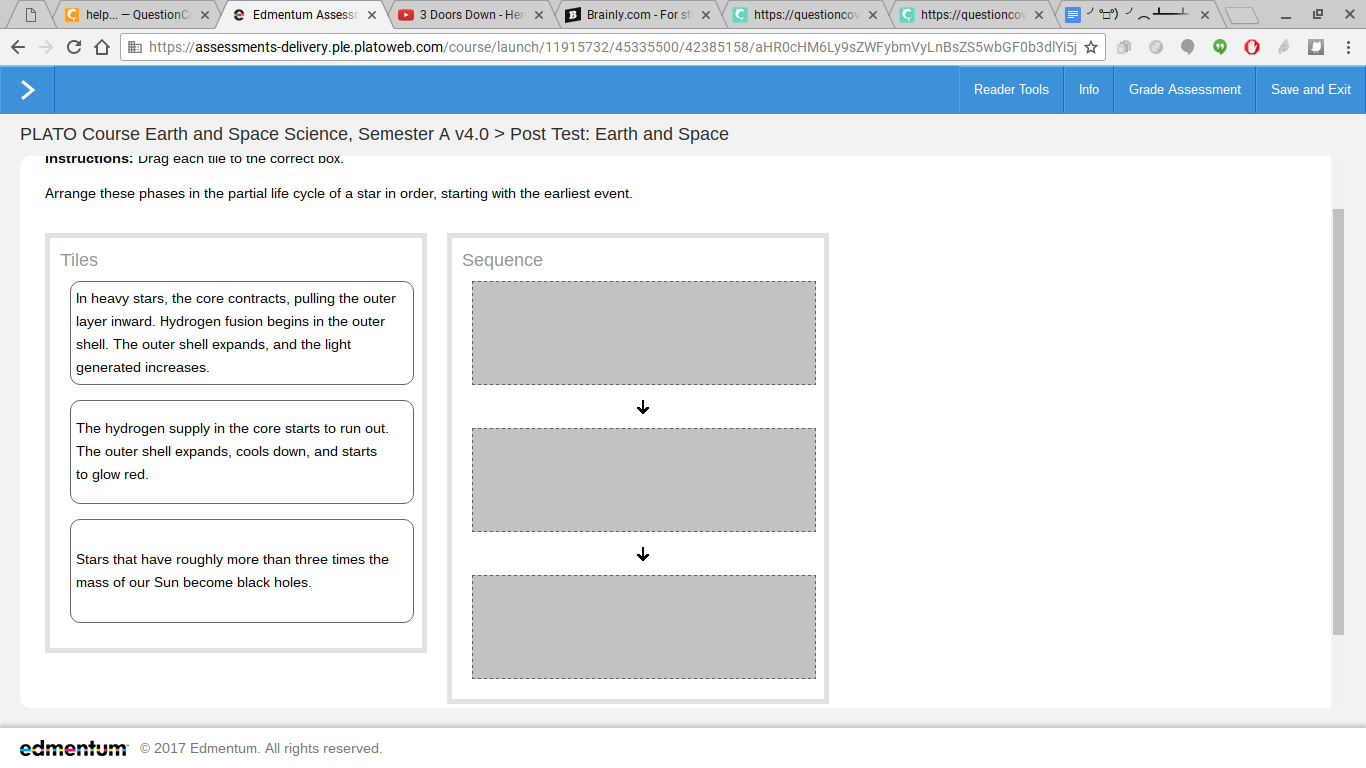
Task: Click the first empty Sequence box
Action: pos(644,333)
